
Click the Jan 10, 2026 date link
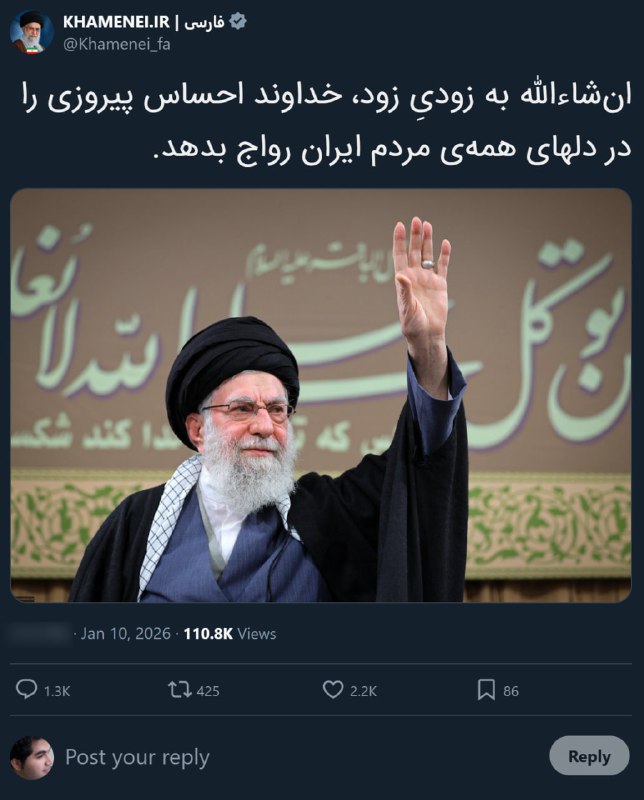(x=126, y=633)
